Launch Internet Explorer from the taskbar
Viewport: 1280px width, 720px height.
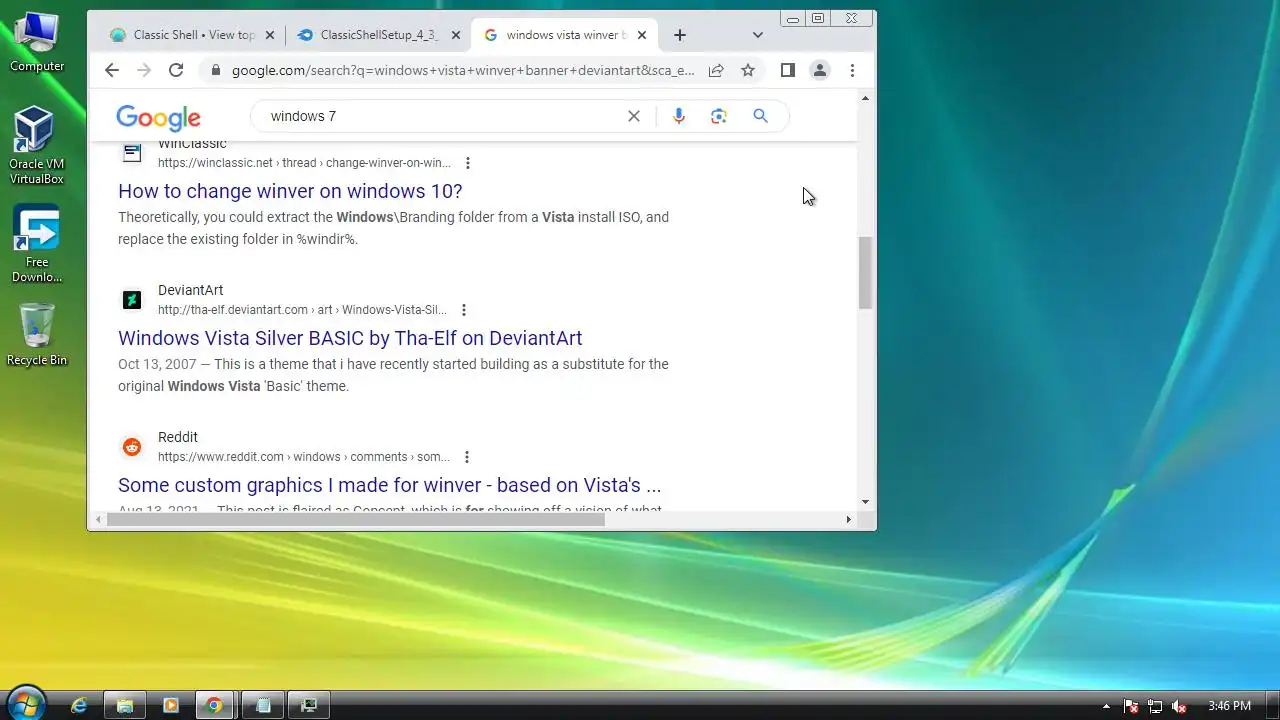79,705
